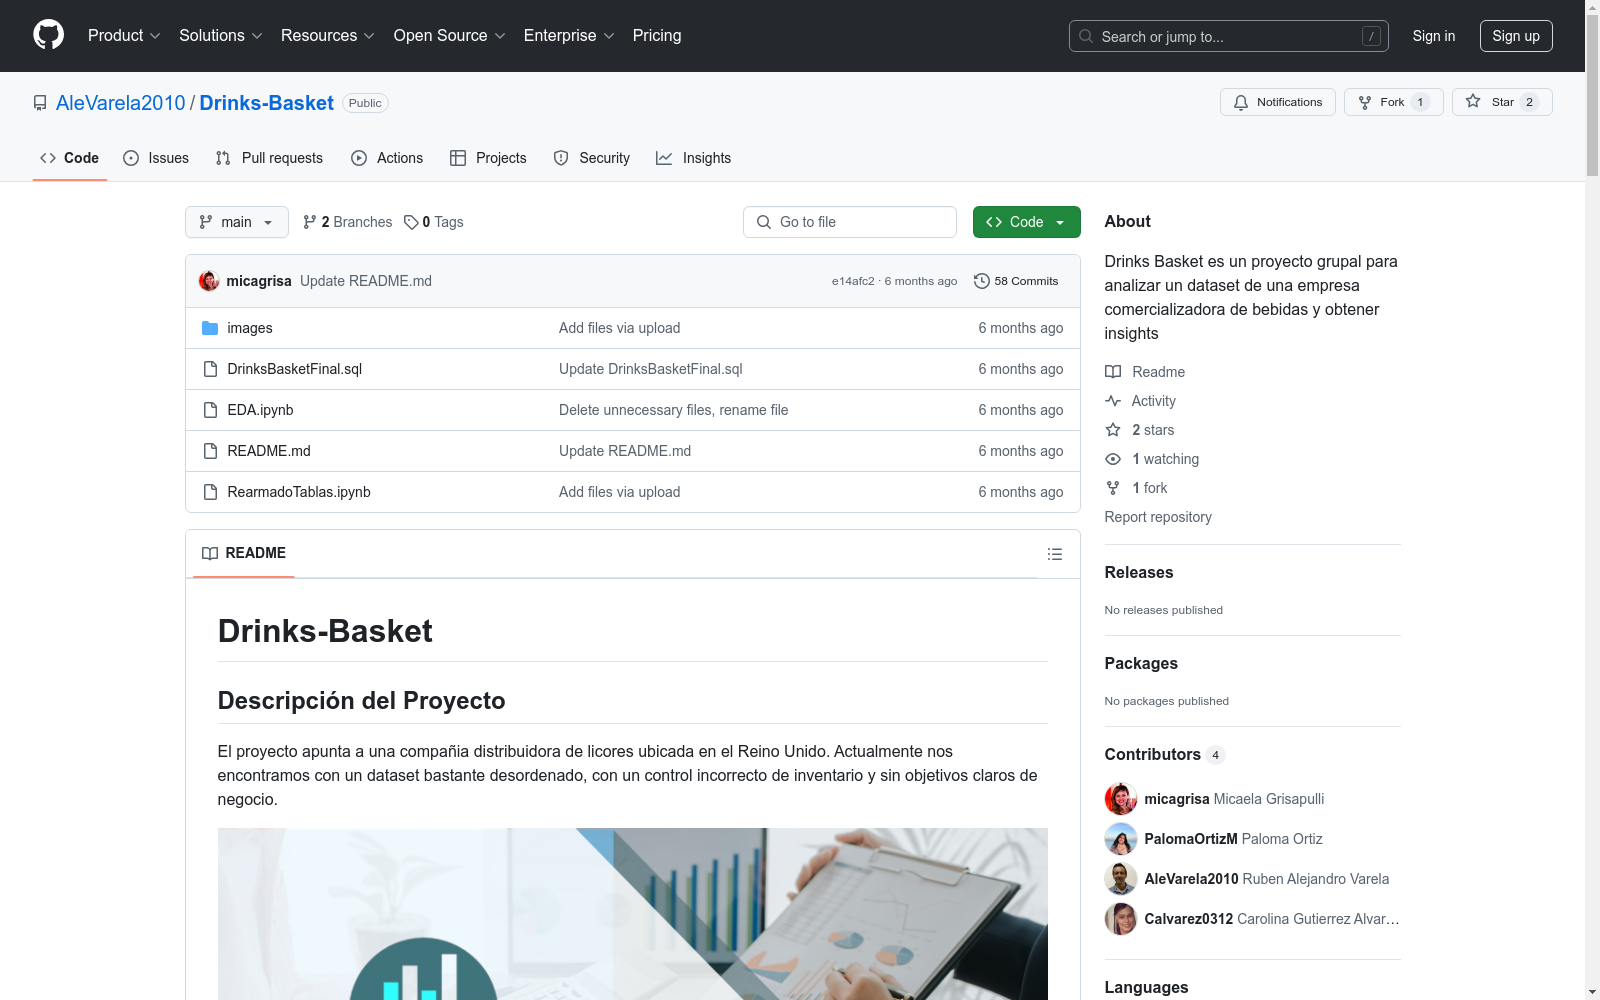This screenshot has width=1600, height=1000.
Task: Click AleVarela2010's contributor avatar
Action: [x=1121, y=879]
